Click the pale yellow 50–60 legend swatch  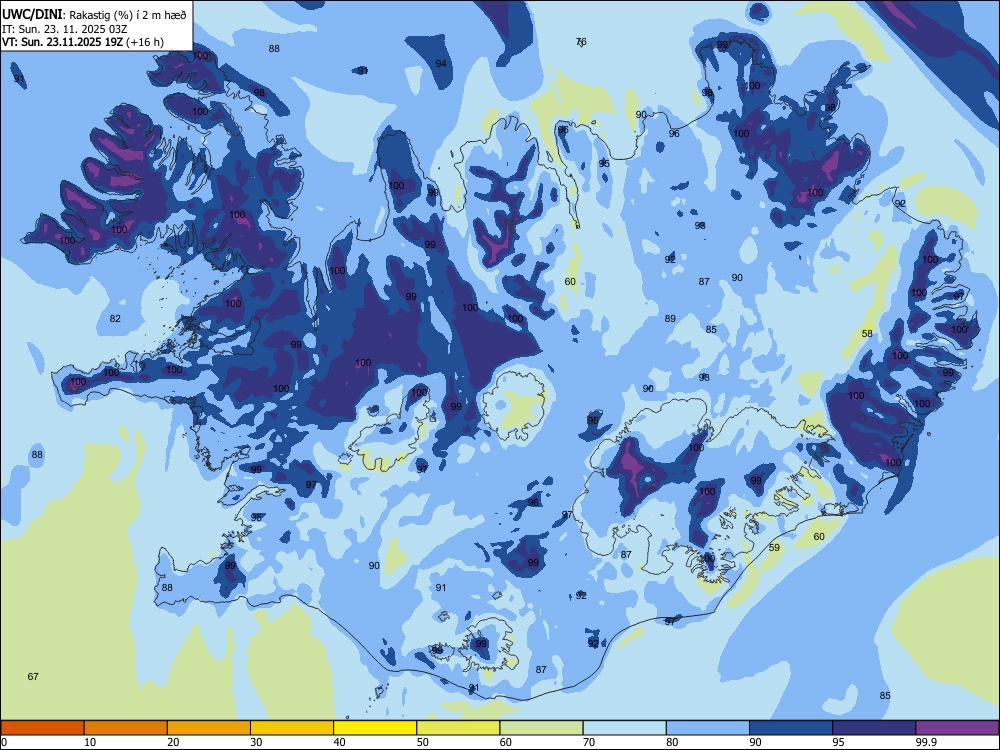click(x=458, y=728)
